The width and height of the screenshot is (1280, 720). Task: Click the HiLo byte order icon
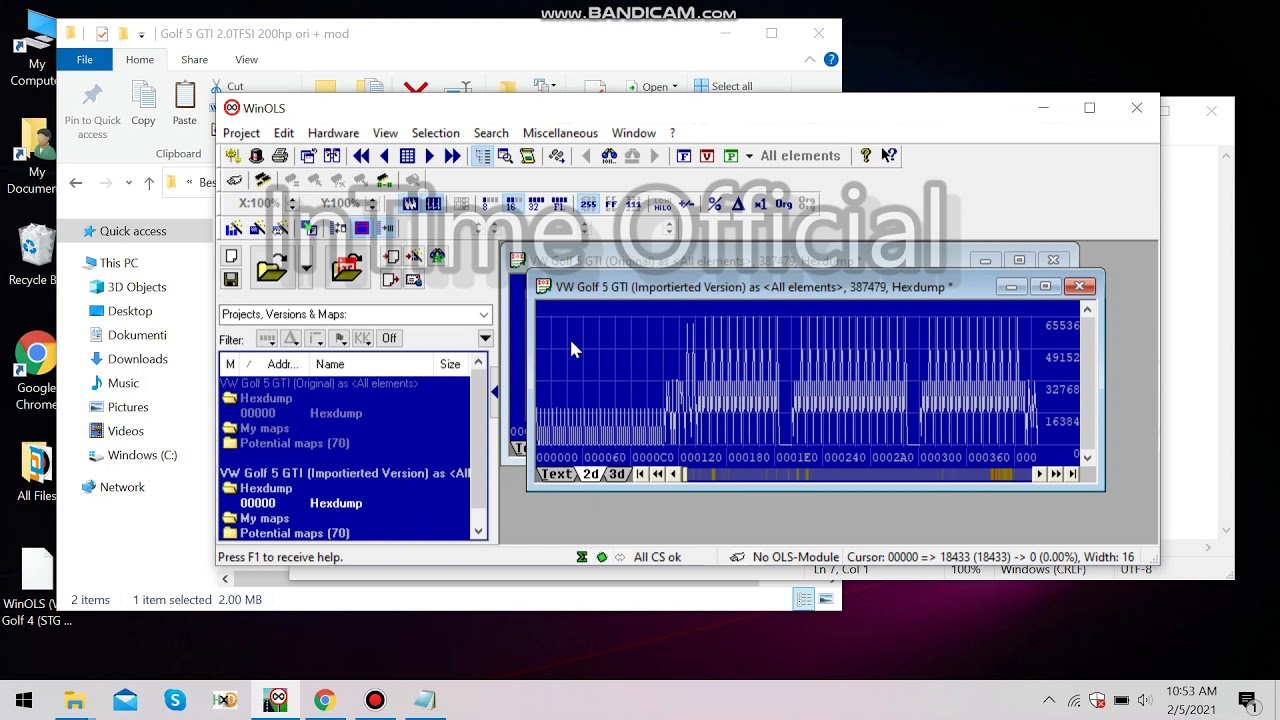pos(663,204)
